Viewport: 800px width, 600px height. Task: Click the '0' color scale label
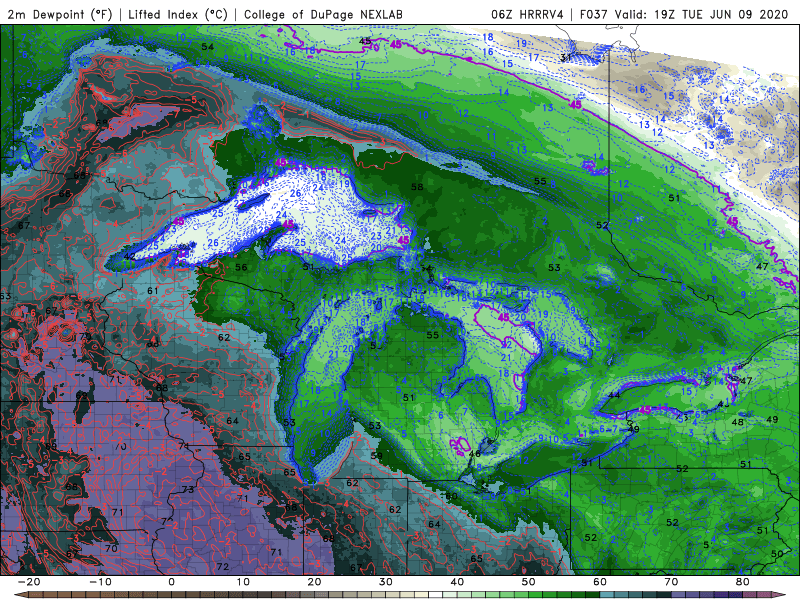(x=171, y=582)
